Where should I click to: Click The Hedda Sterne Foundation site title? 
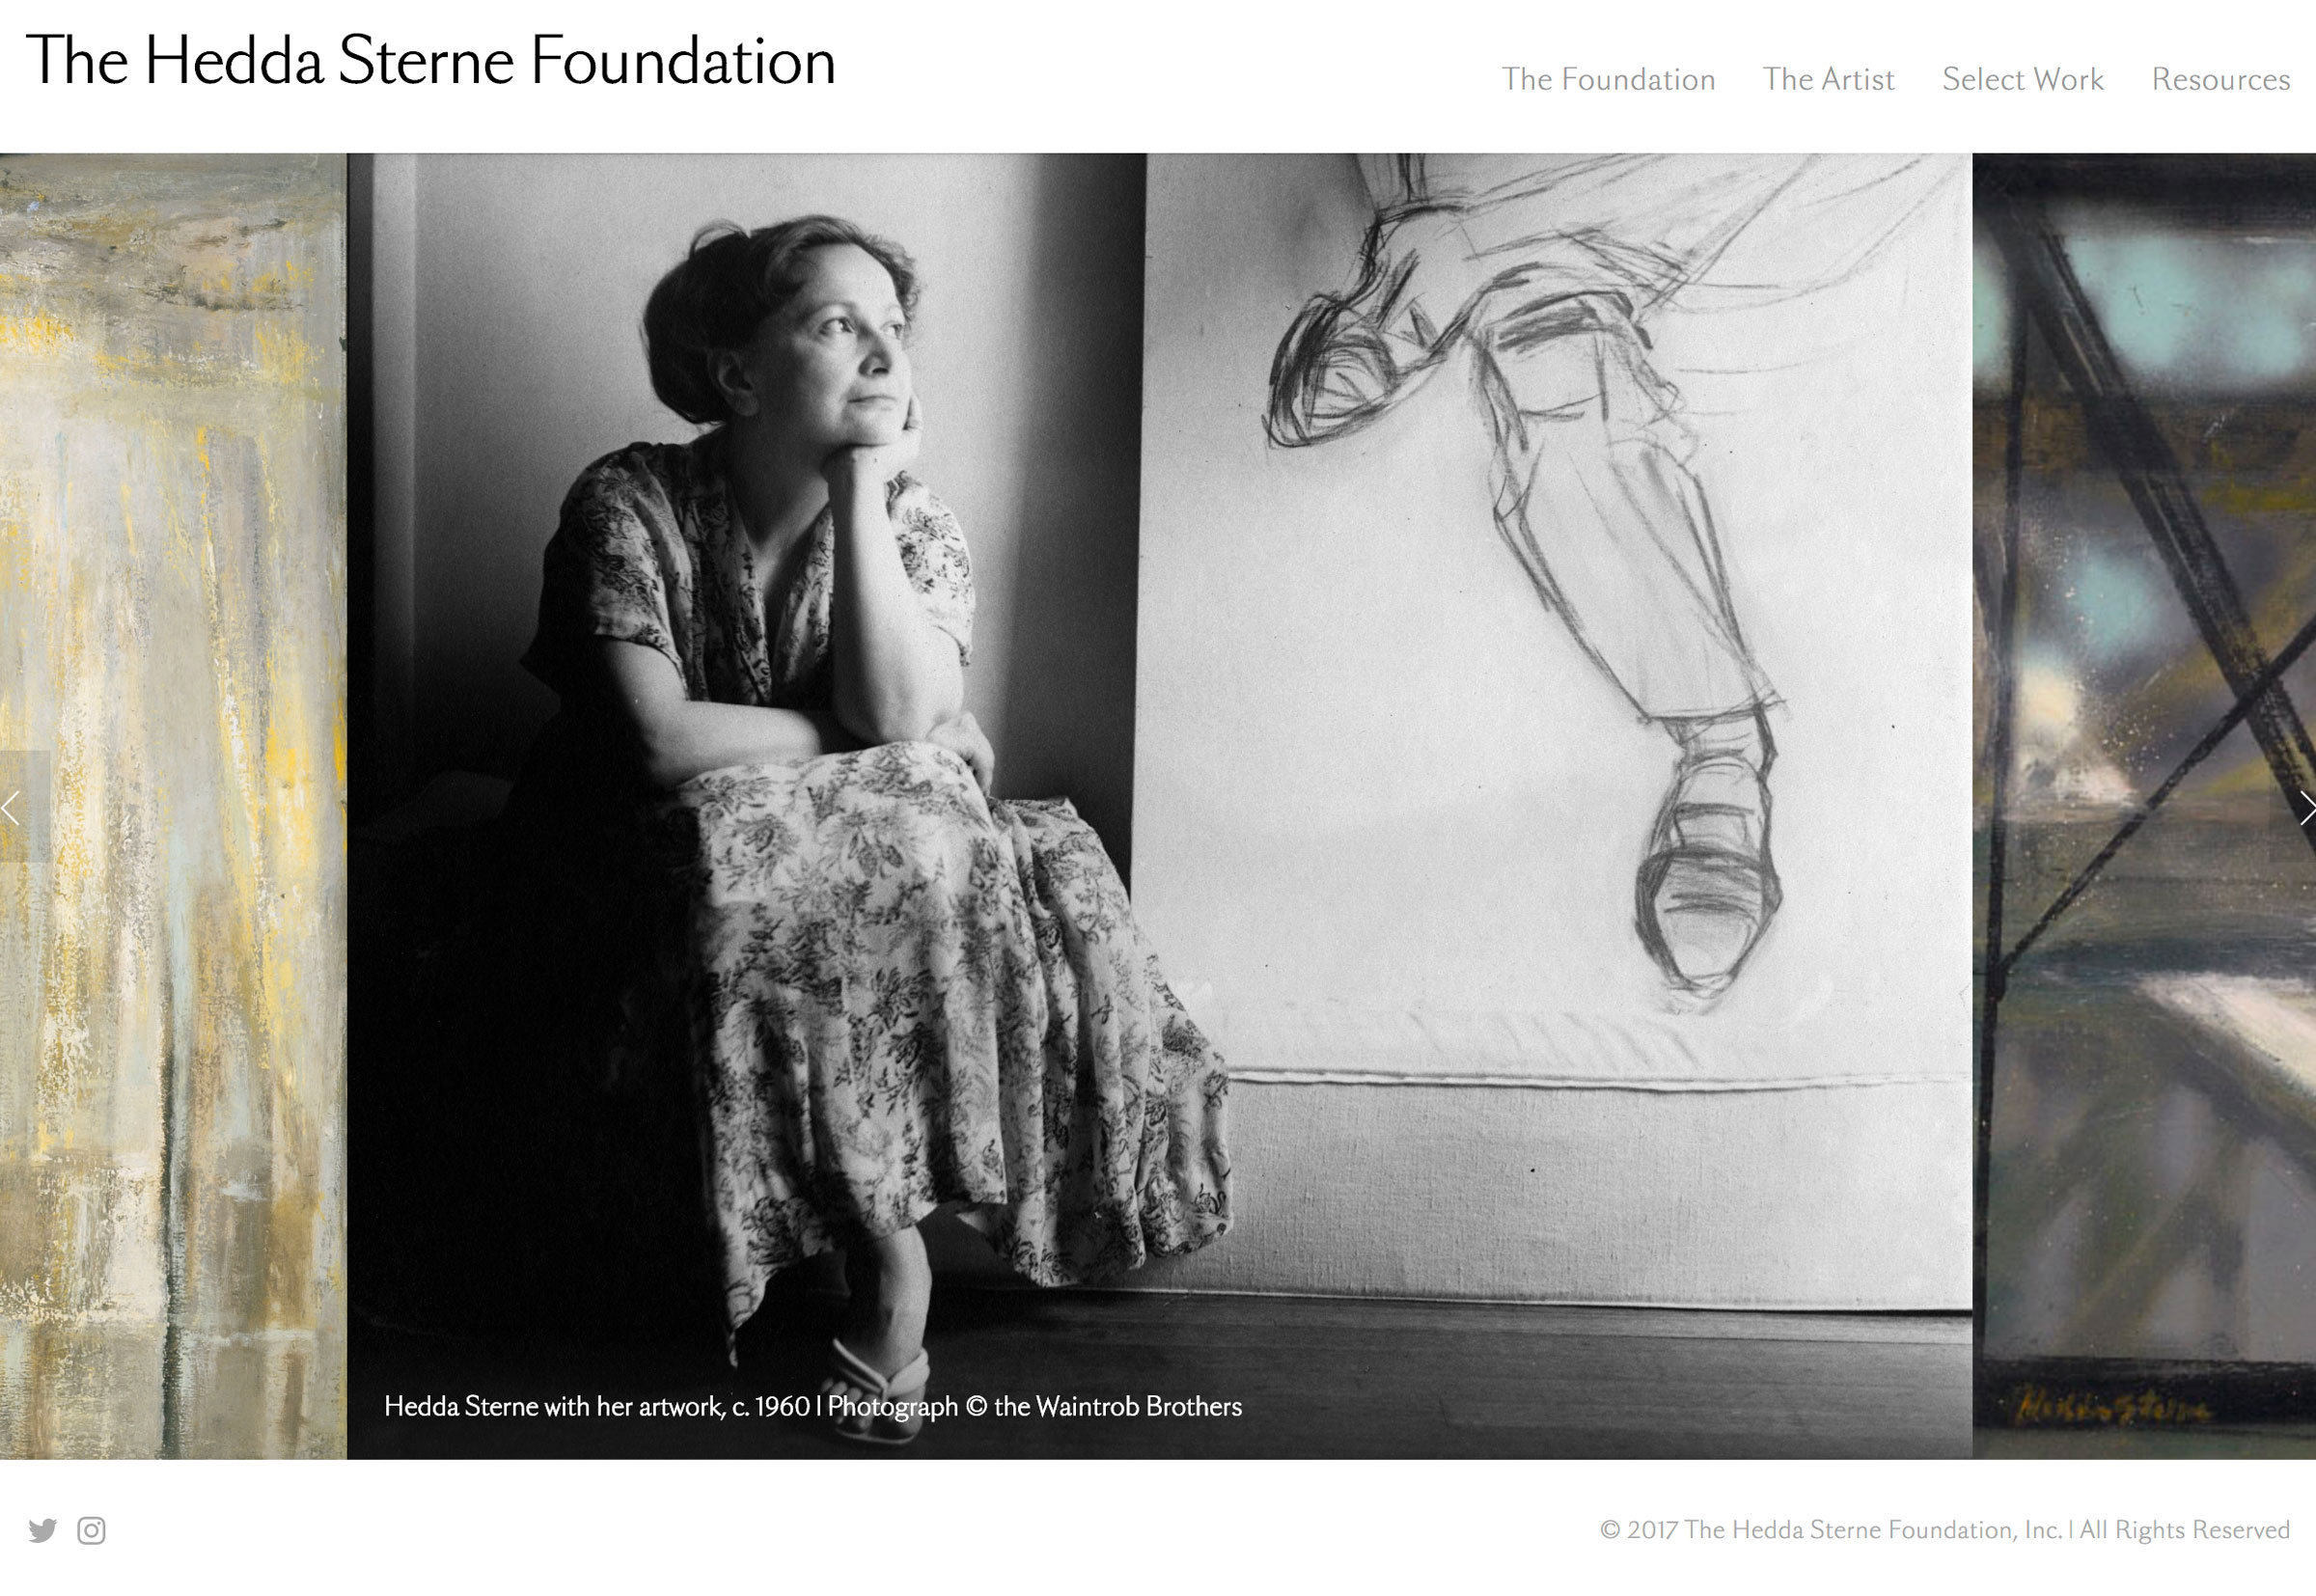[430, 60]
